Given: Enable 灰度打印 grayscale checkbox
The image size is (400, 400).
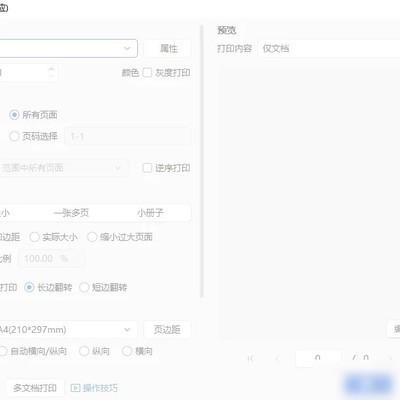Looking at the screenshot, I should click(147, 73).
